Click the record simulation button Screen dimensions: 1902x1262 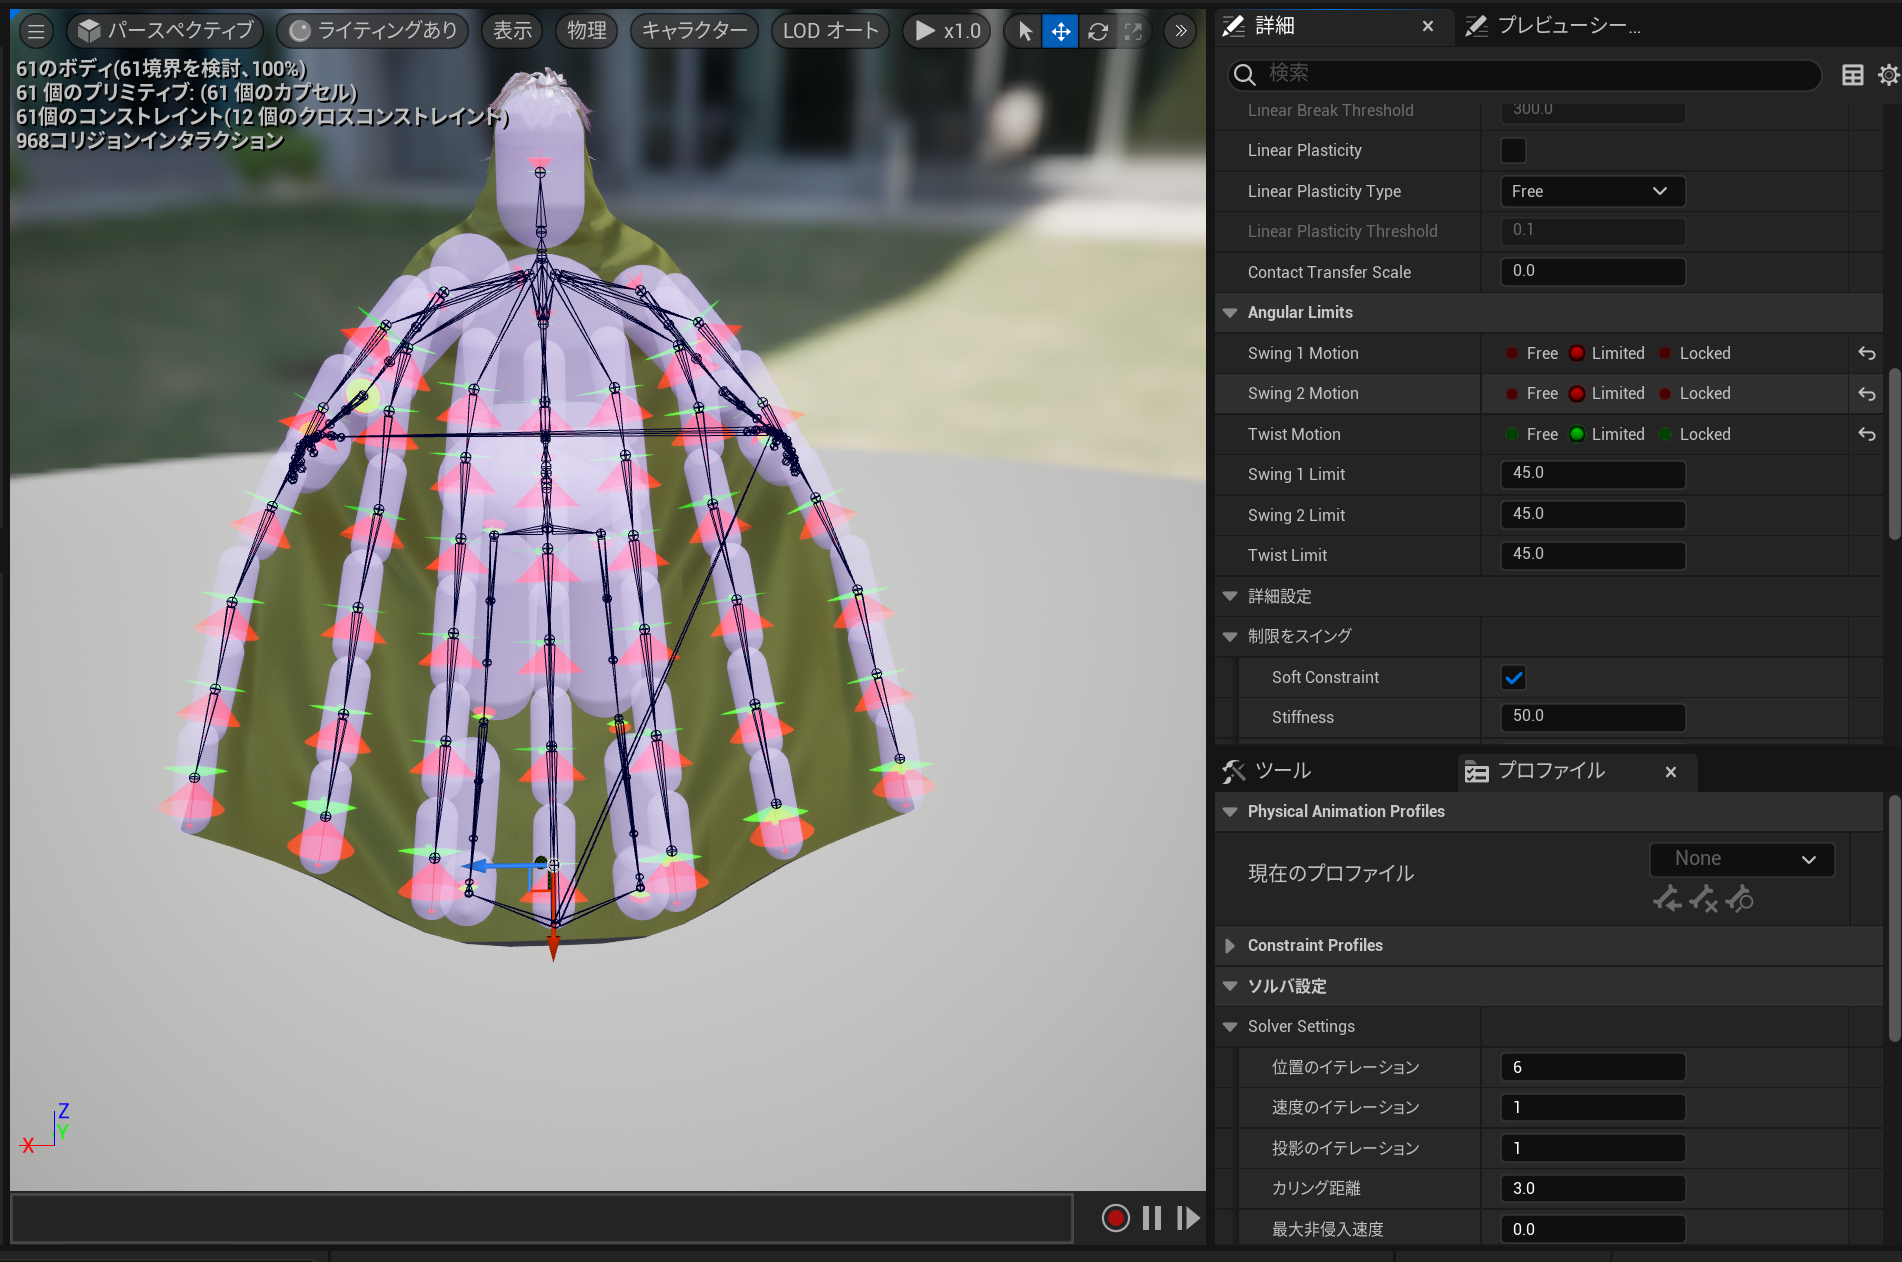(1115, 1218)
